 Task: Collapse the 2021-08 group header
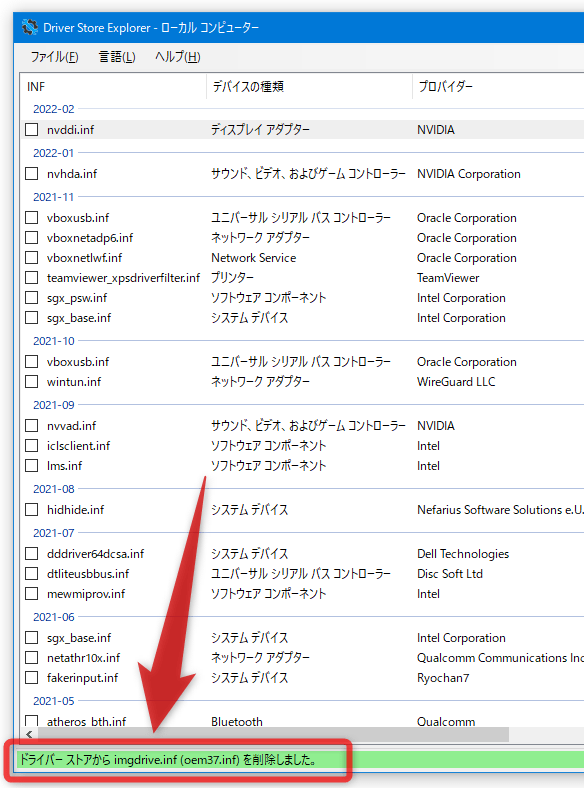point(54,489)
